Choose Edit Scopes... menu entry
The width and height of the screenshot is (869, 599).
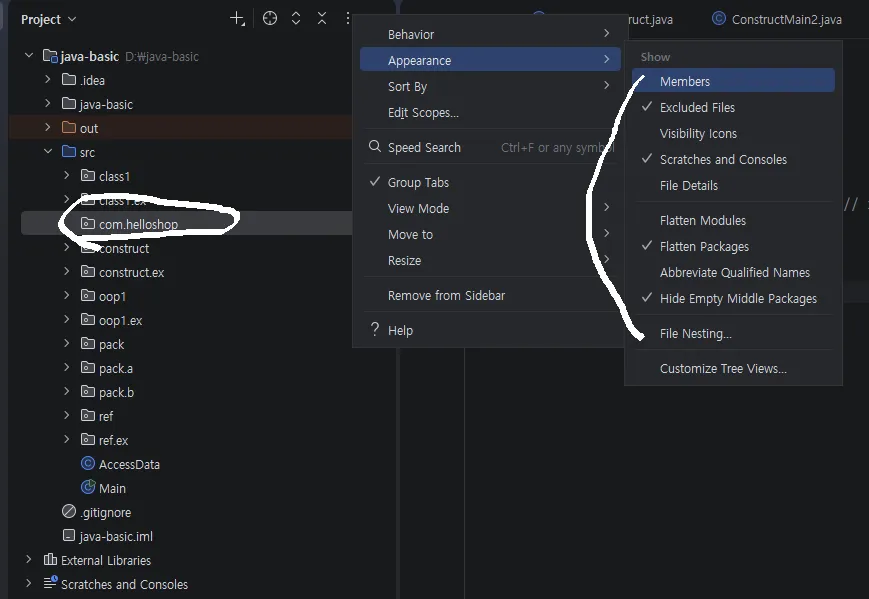click(490, 112)
